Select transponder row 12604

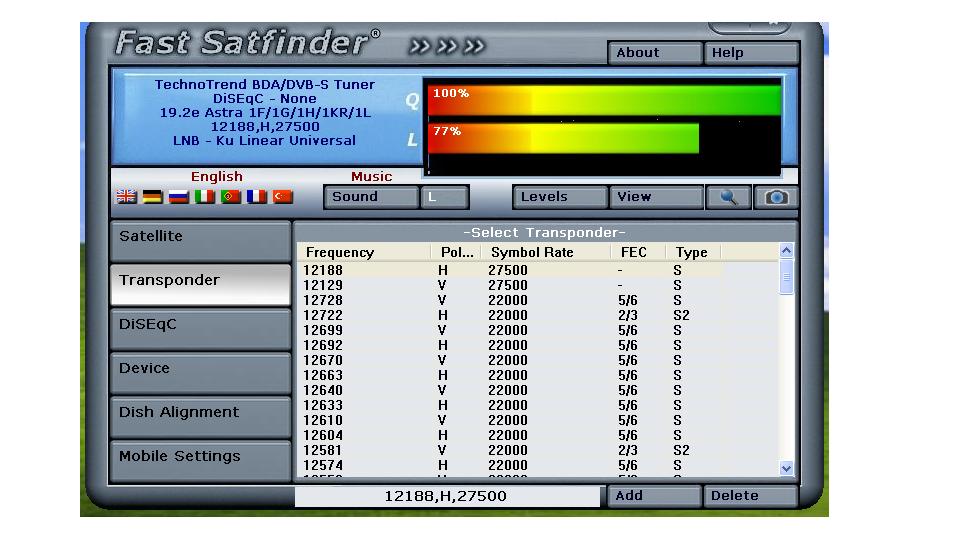(x=539, y=435)
